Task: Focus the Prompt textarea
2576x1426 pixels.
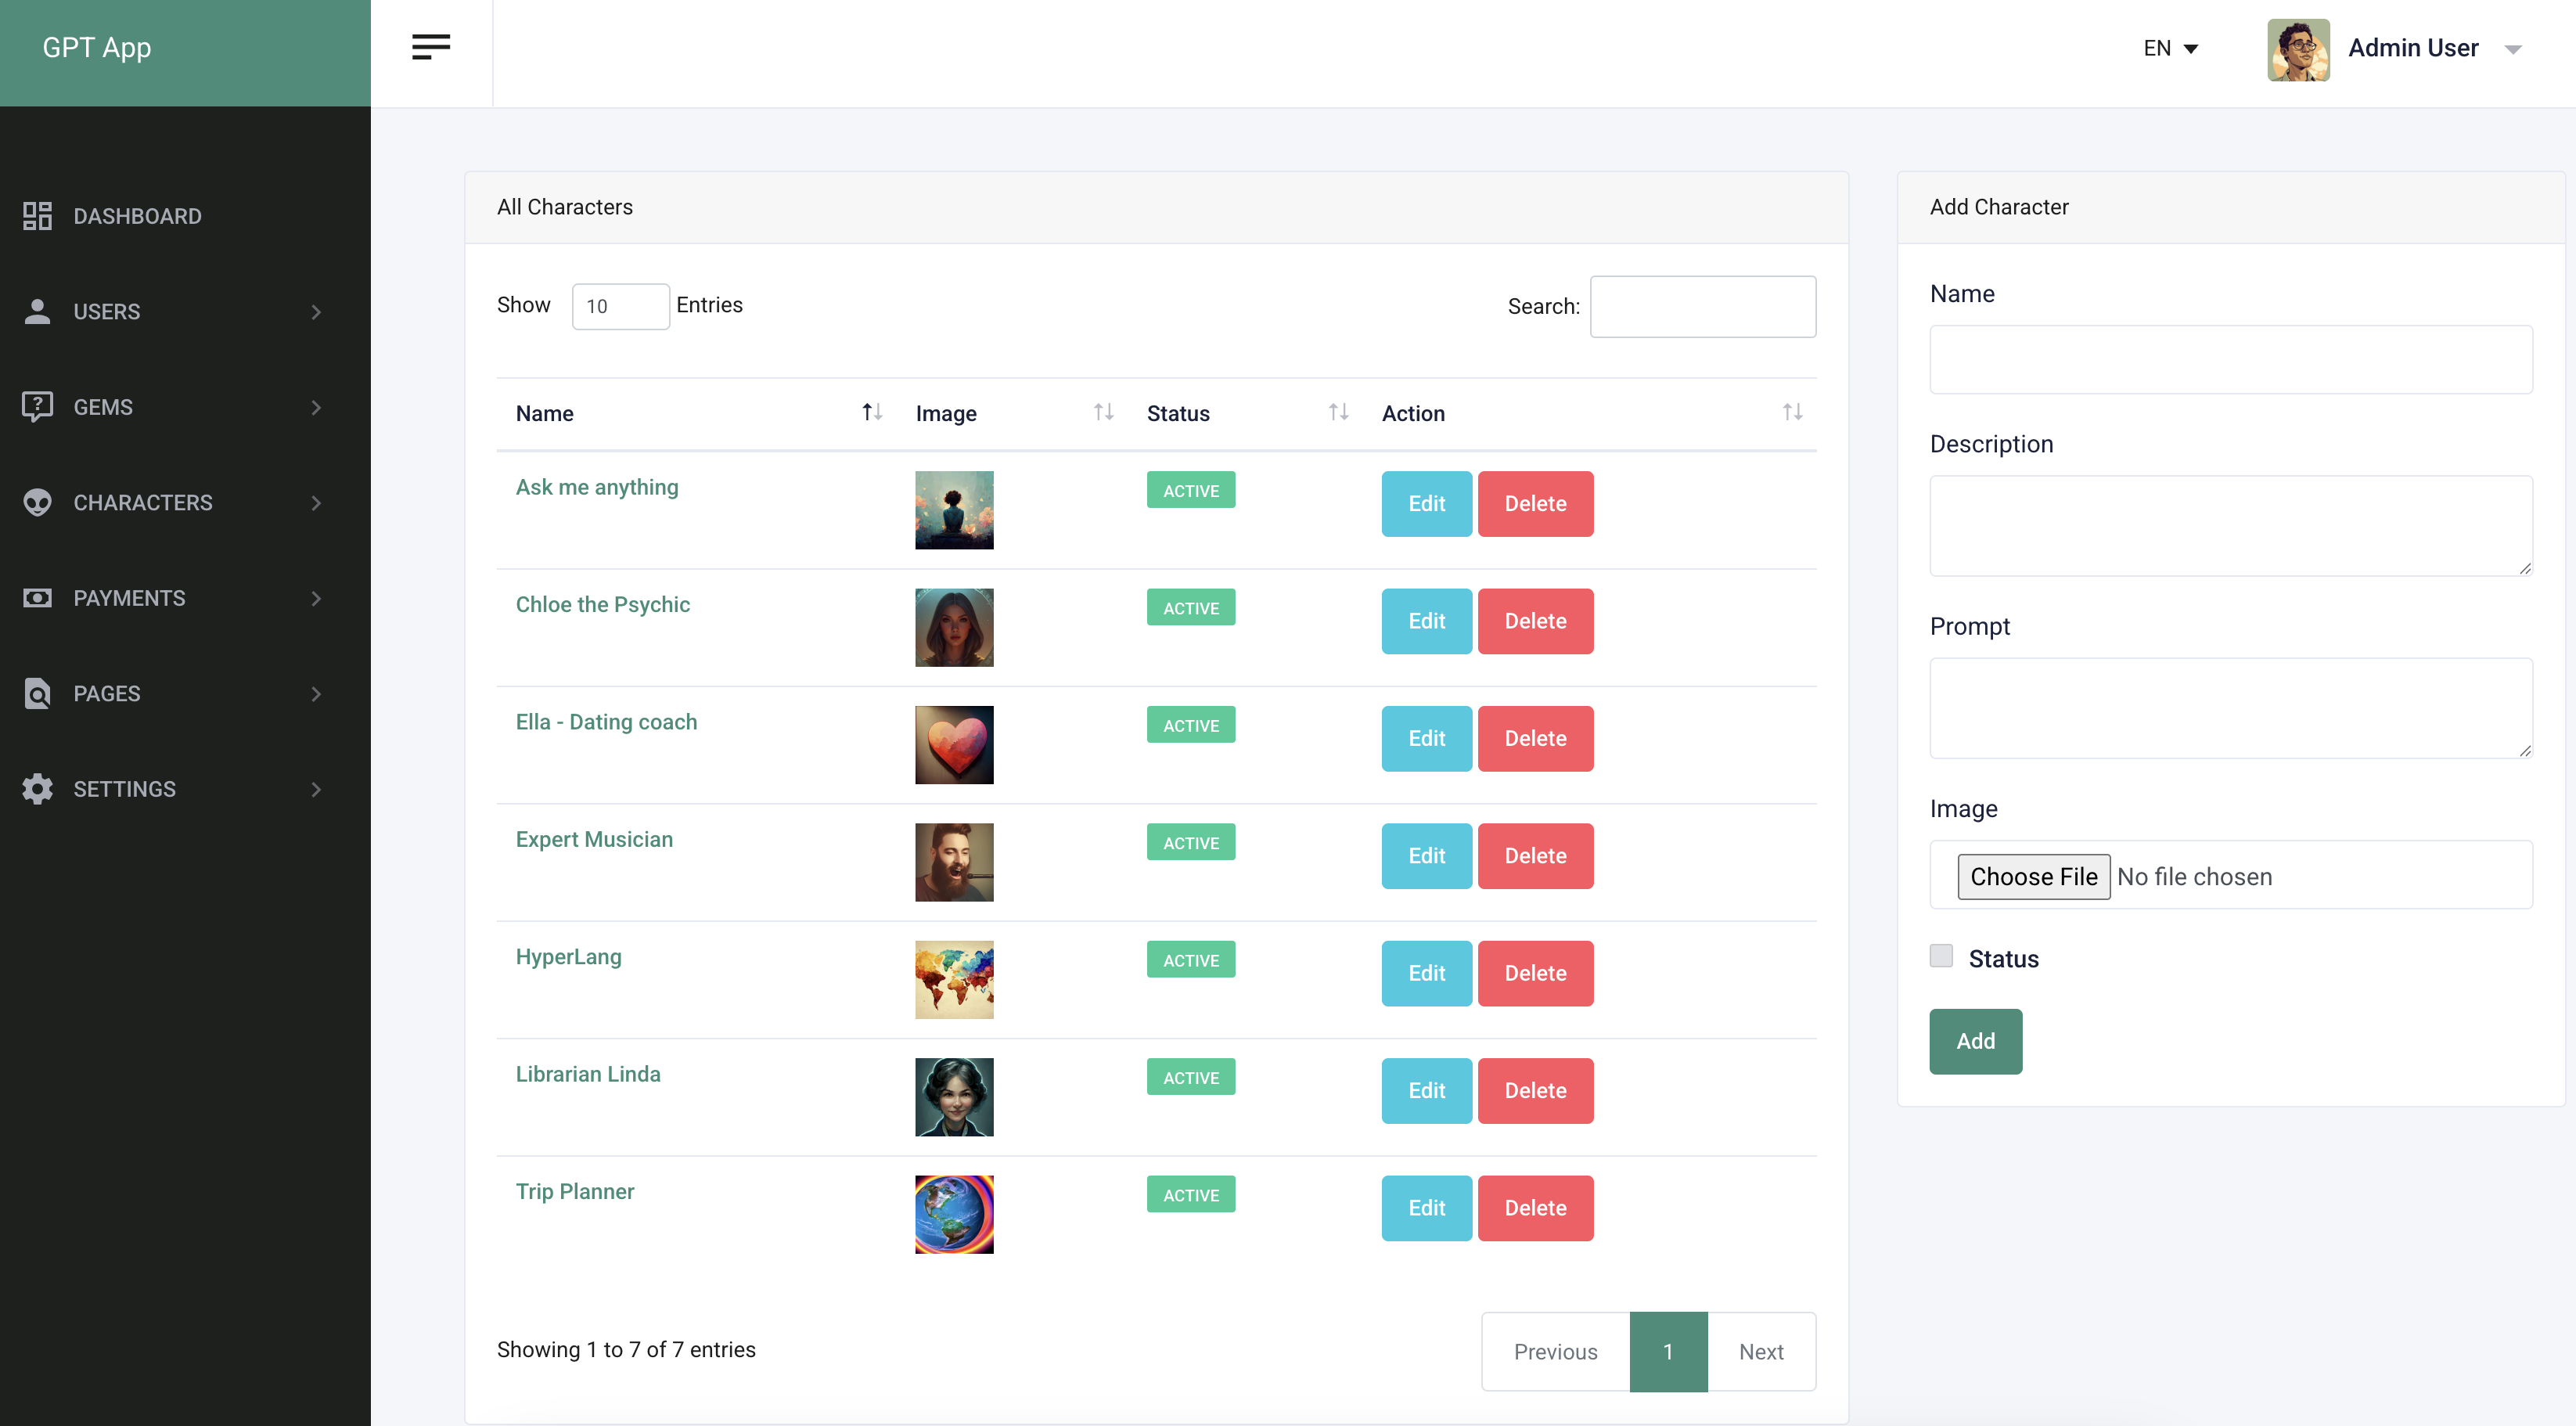Action: pyautogui.click(x=2230, y=708)
